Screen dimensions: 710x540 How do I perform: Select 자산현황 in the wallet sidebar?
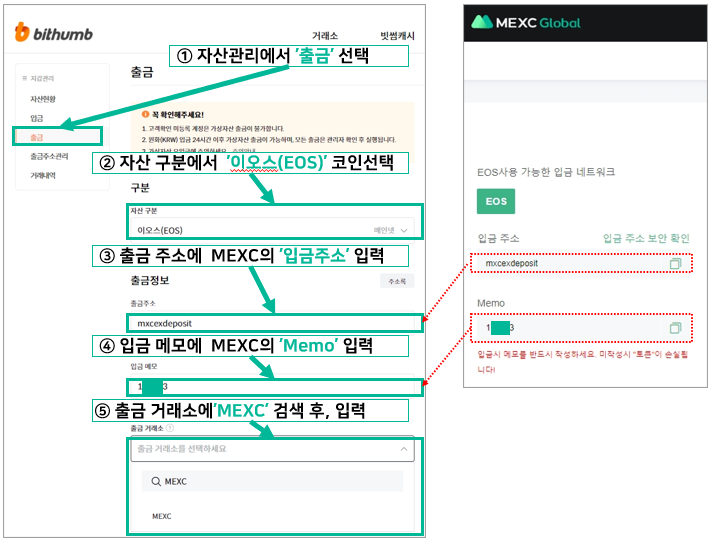pyautogui.click(x=43, y=99)
